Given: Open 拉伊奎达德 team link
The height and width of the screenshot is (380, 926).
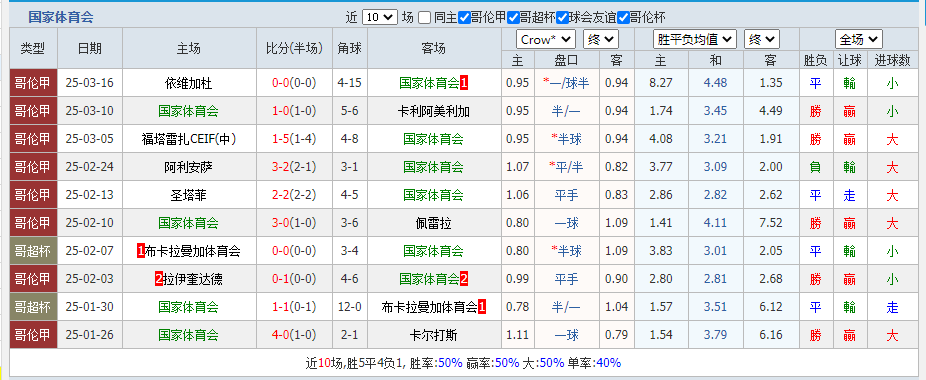Looking at the screenshot, I should pyautogui.click(x=193, y=279).
